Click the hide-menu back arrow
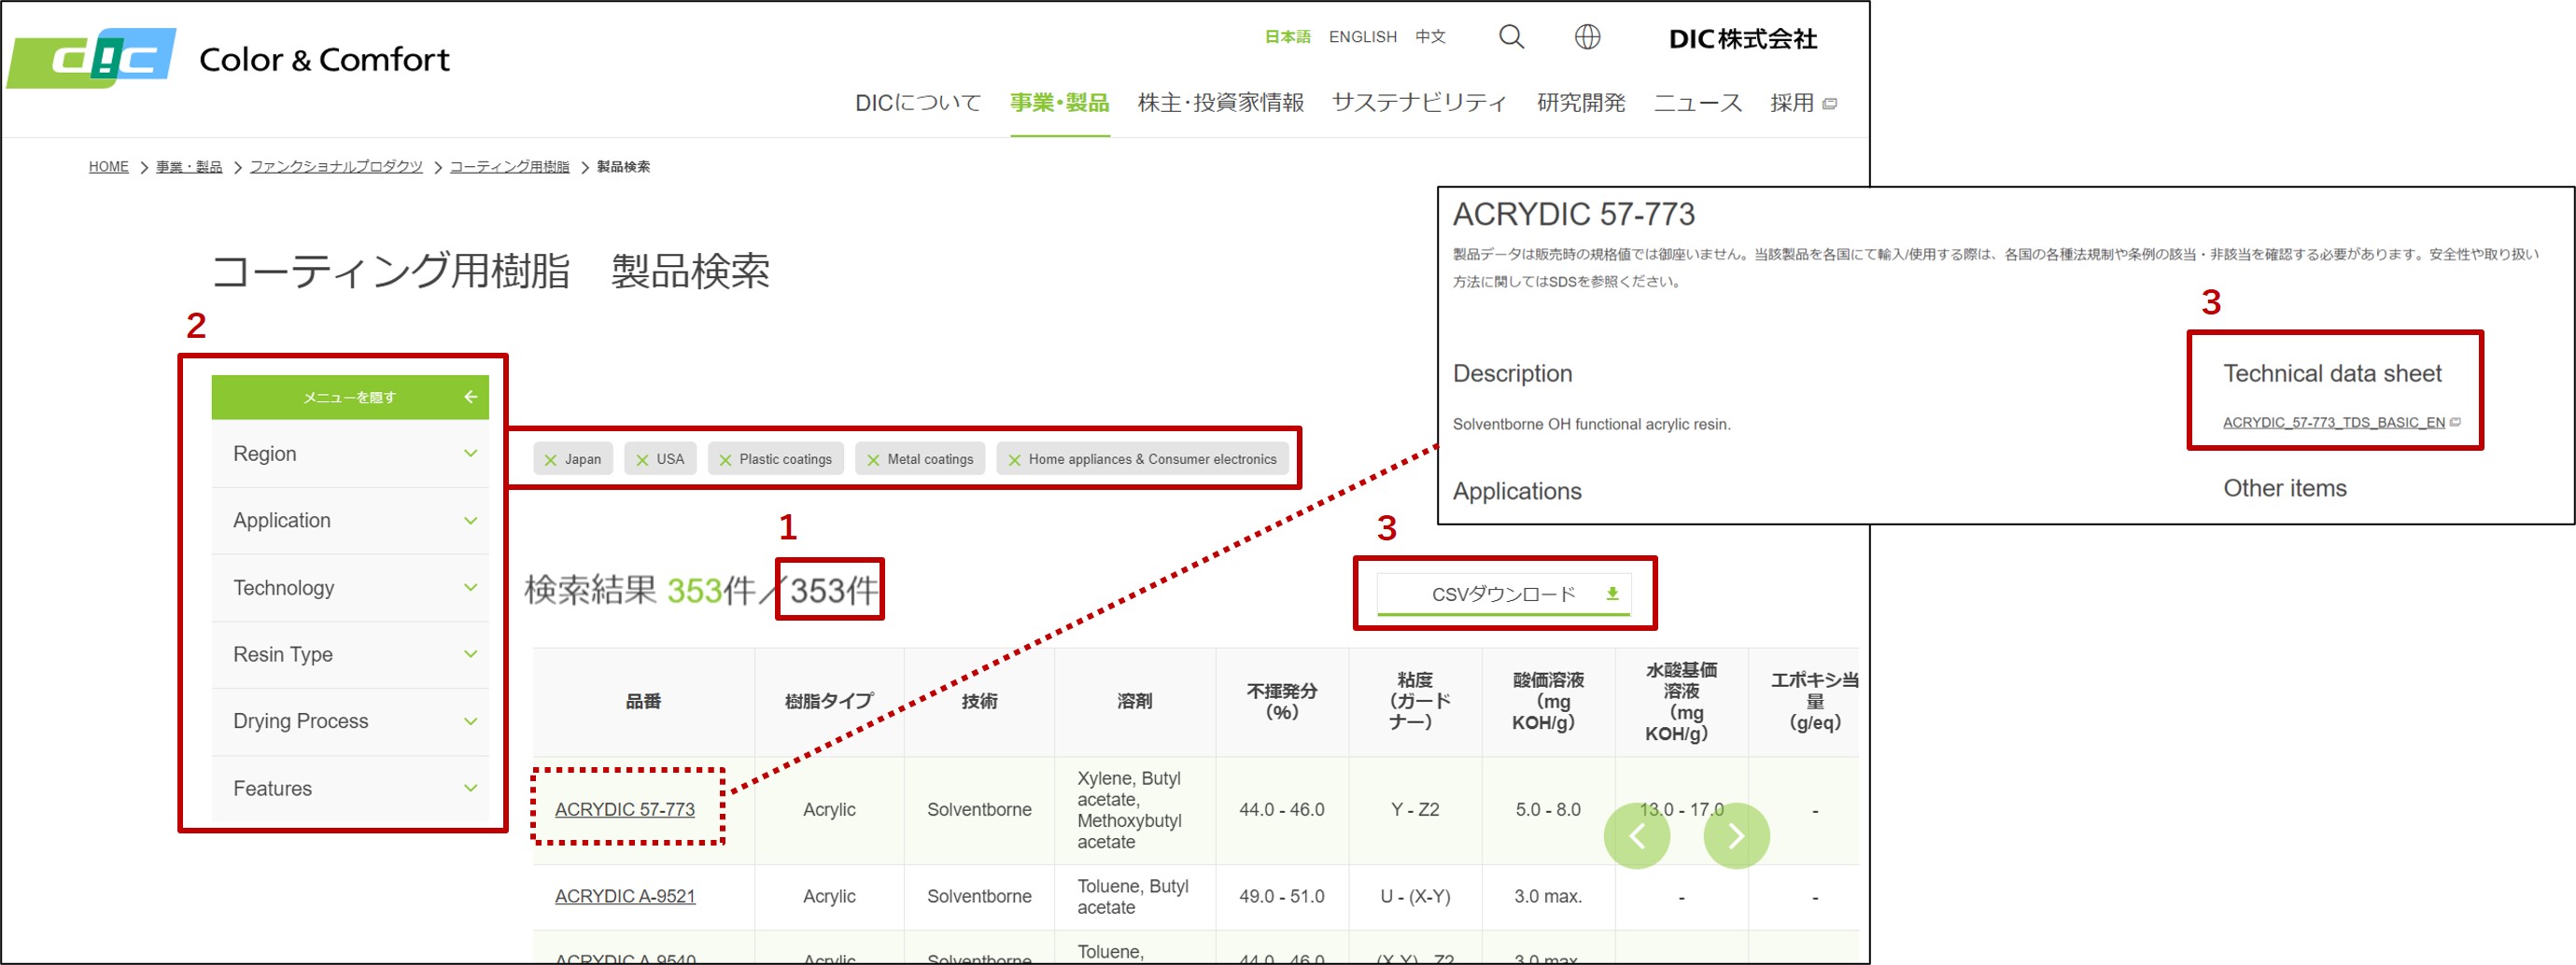Screen dimensions: 2576x965 pos(470,397)
